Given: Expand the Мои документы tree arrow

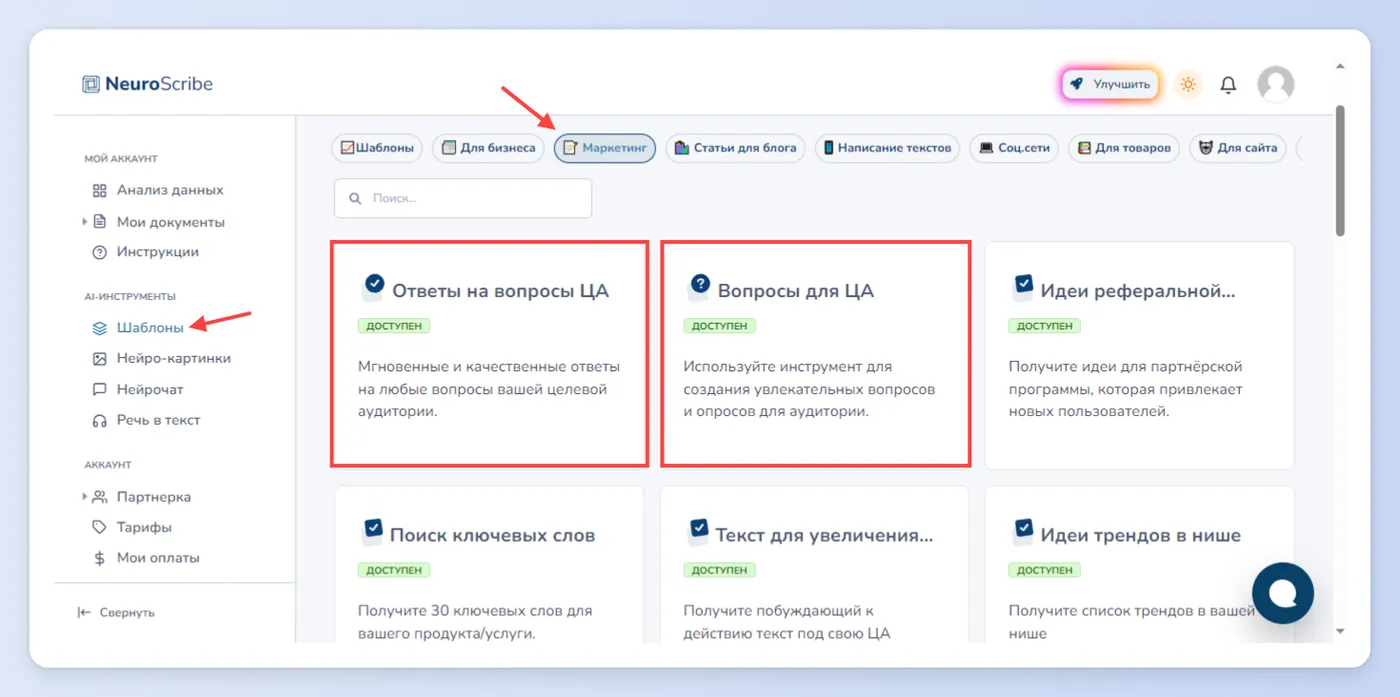Looking at the screenshot, I should (85, 221).
